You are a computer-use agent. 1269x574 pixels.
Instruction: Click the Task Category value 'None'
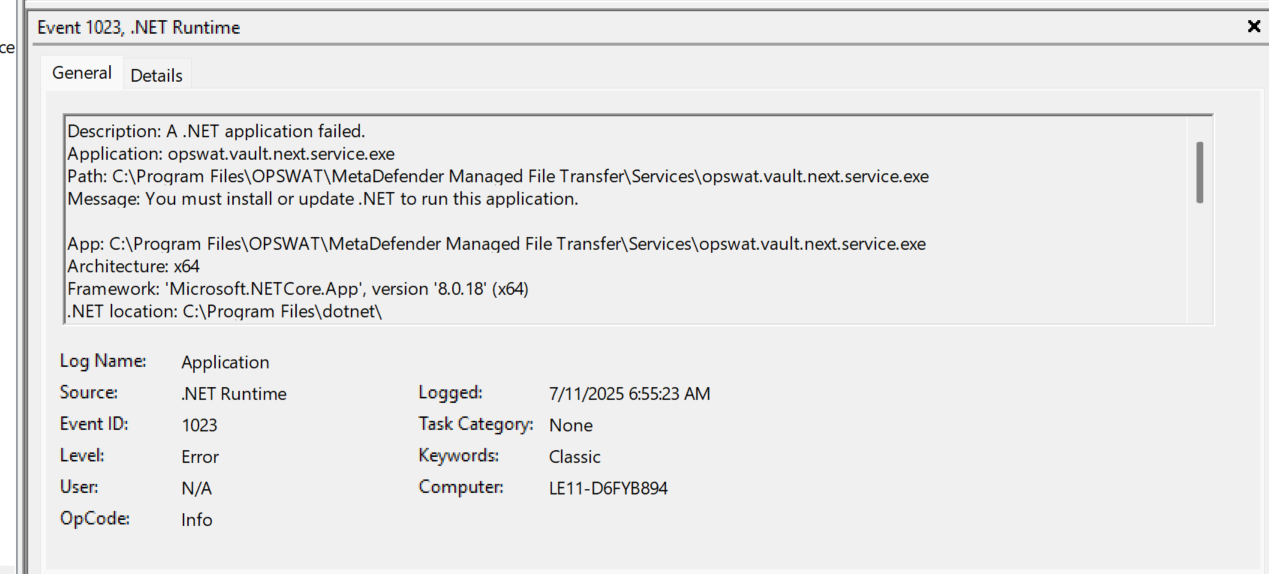tap(571, 425)
